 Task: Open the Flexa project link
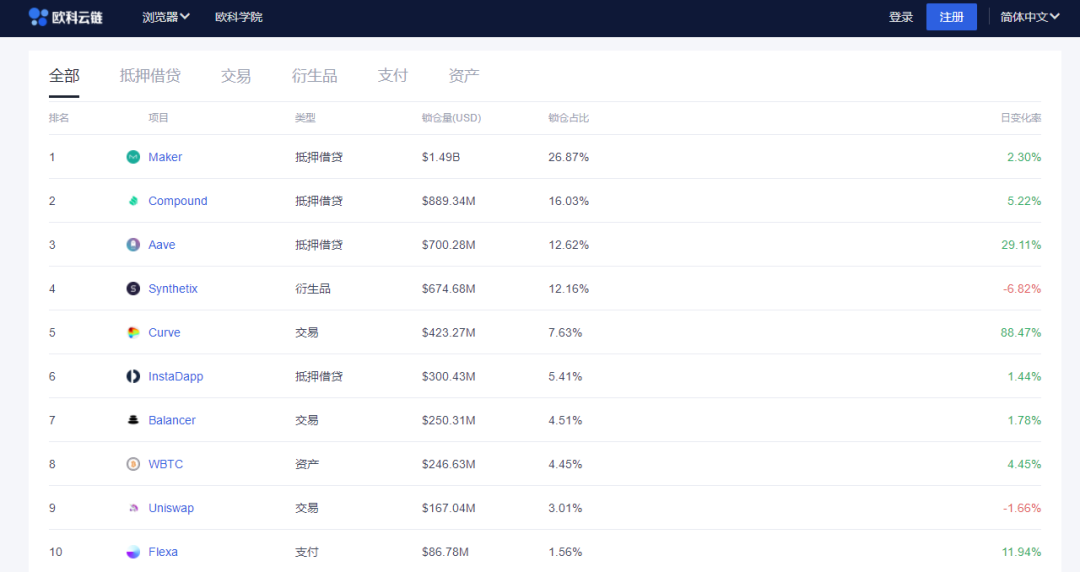pyautogui.click(x=163, y=552)
